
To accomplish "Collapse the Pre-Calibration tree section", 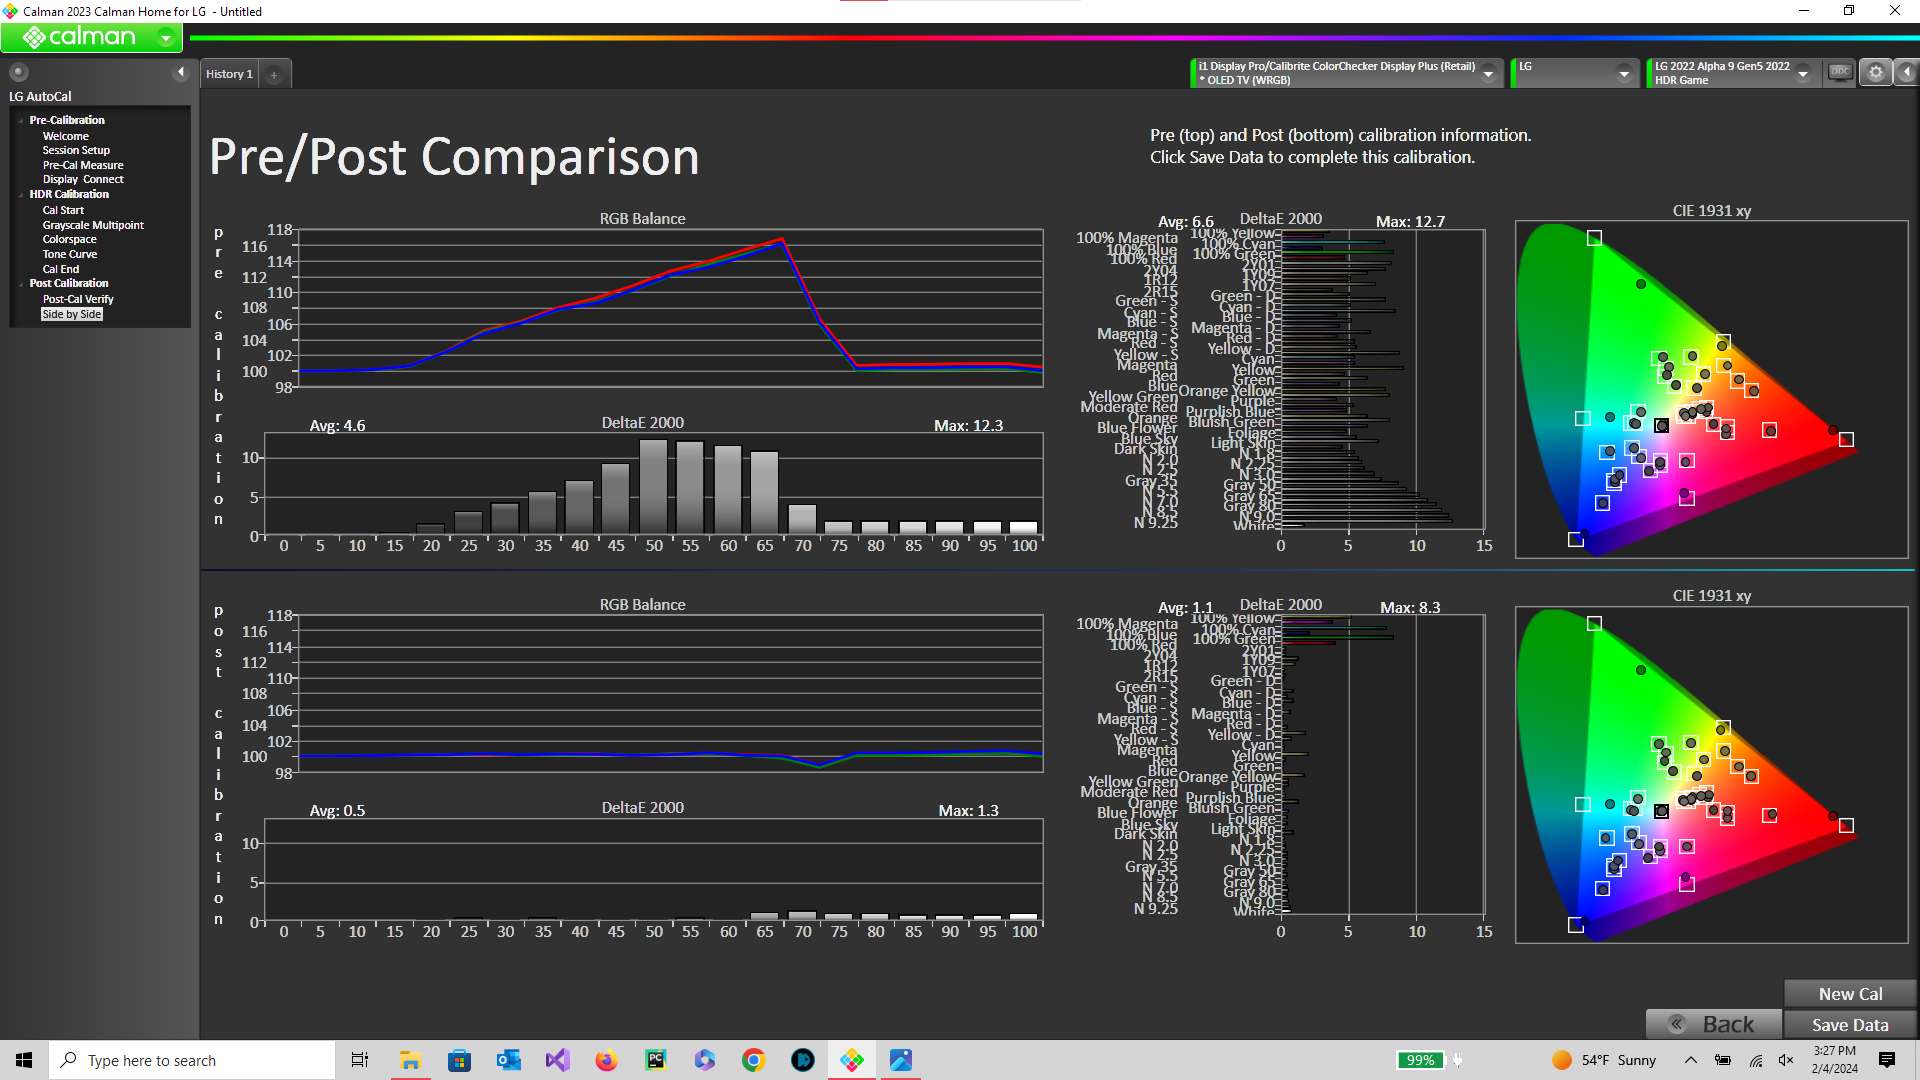I will tap(21, 121).
